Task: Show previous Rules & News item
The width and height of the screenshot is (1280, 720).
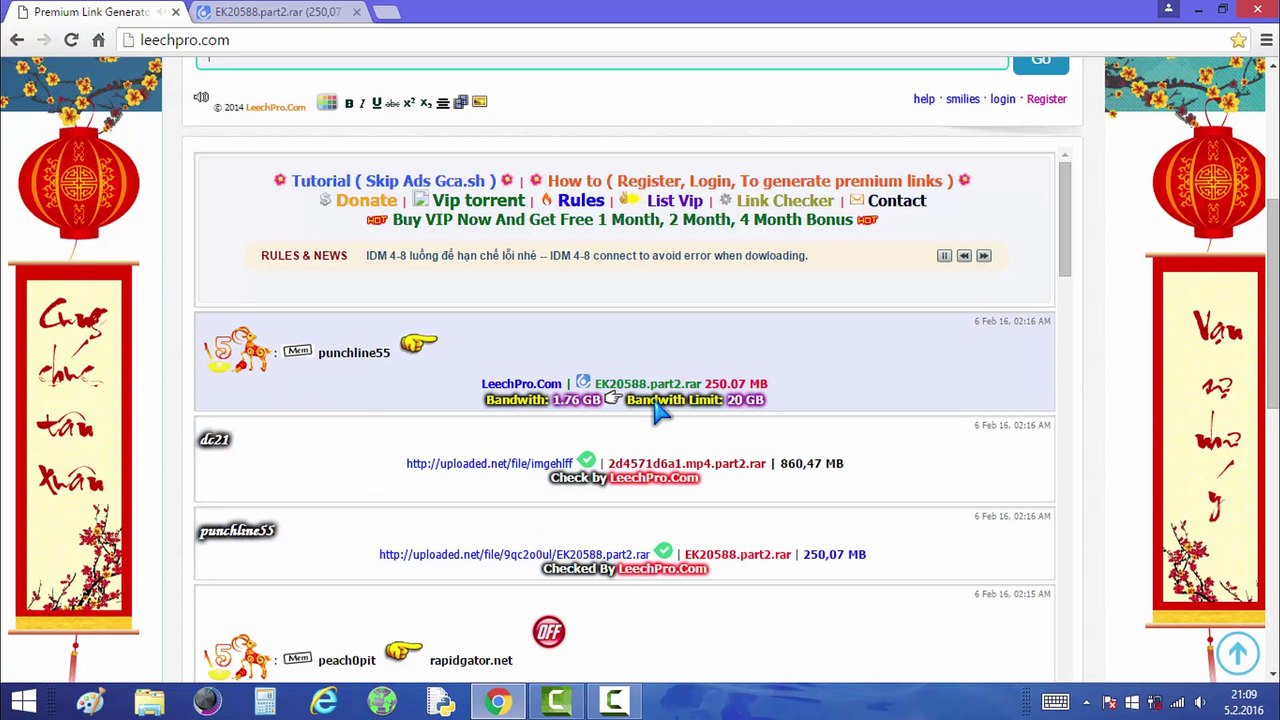Action: point(964,256)
